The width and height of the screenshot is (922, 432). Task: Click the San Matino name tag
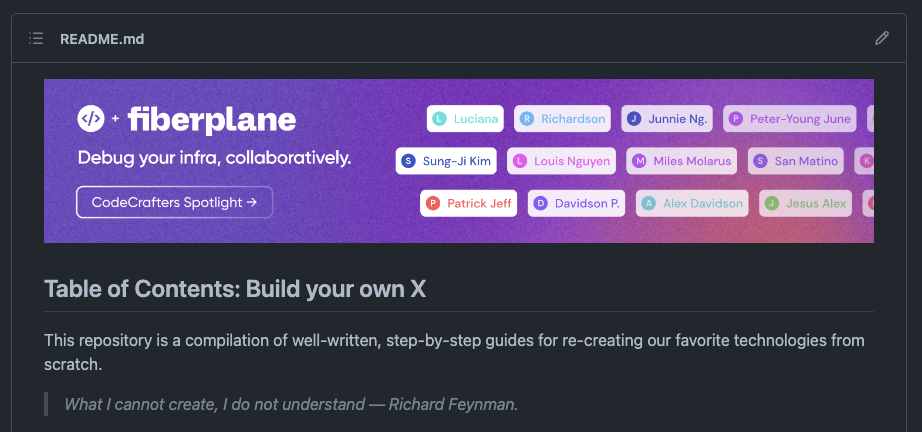tap(796, 161)
